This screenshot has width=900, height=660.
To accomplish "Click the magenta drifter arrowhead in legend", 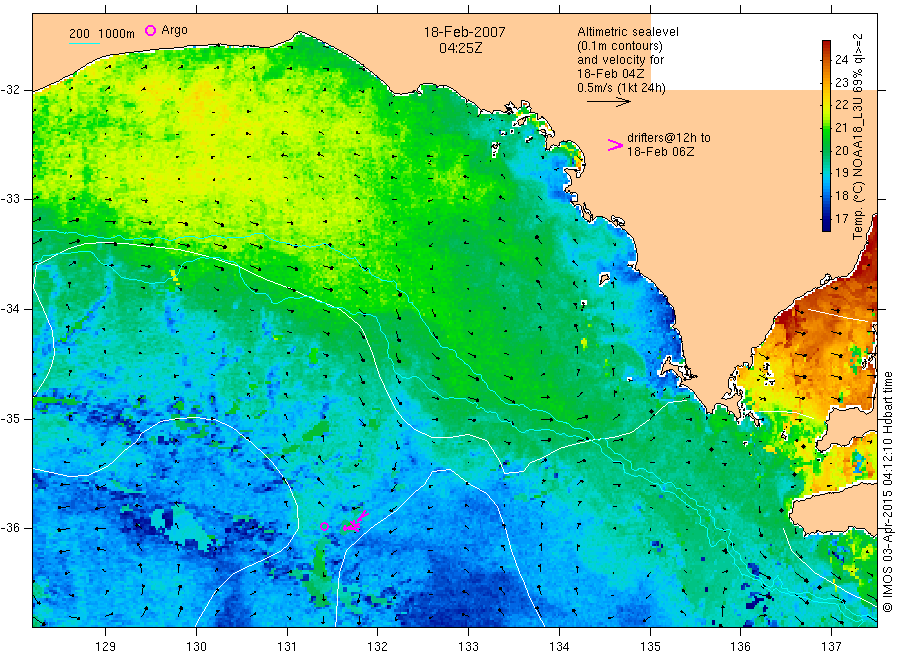I will [x=615, y=145].
